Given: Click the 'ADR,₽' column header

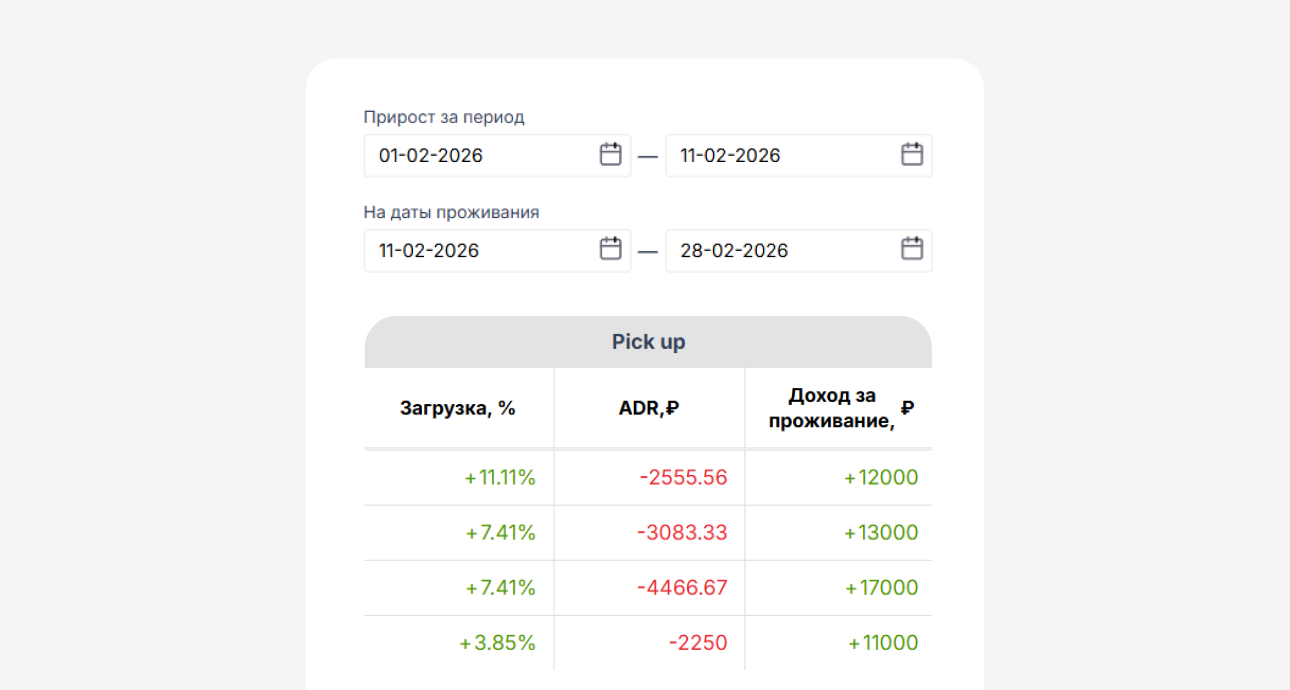Looking at the screenshot, I should tap(648, 407).
